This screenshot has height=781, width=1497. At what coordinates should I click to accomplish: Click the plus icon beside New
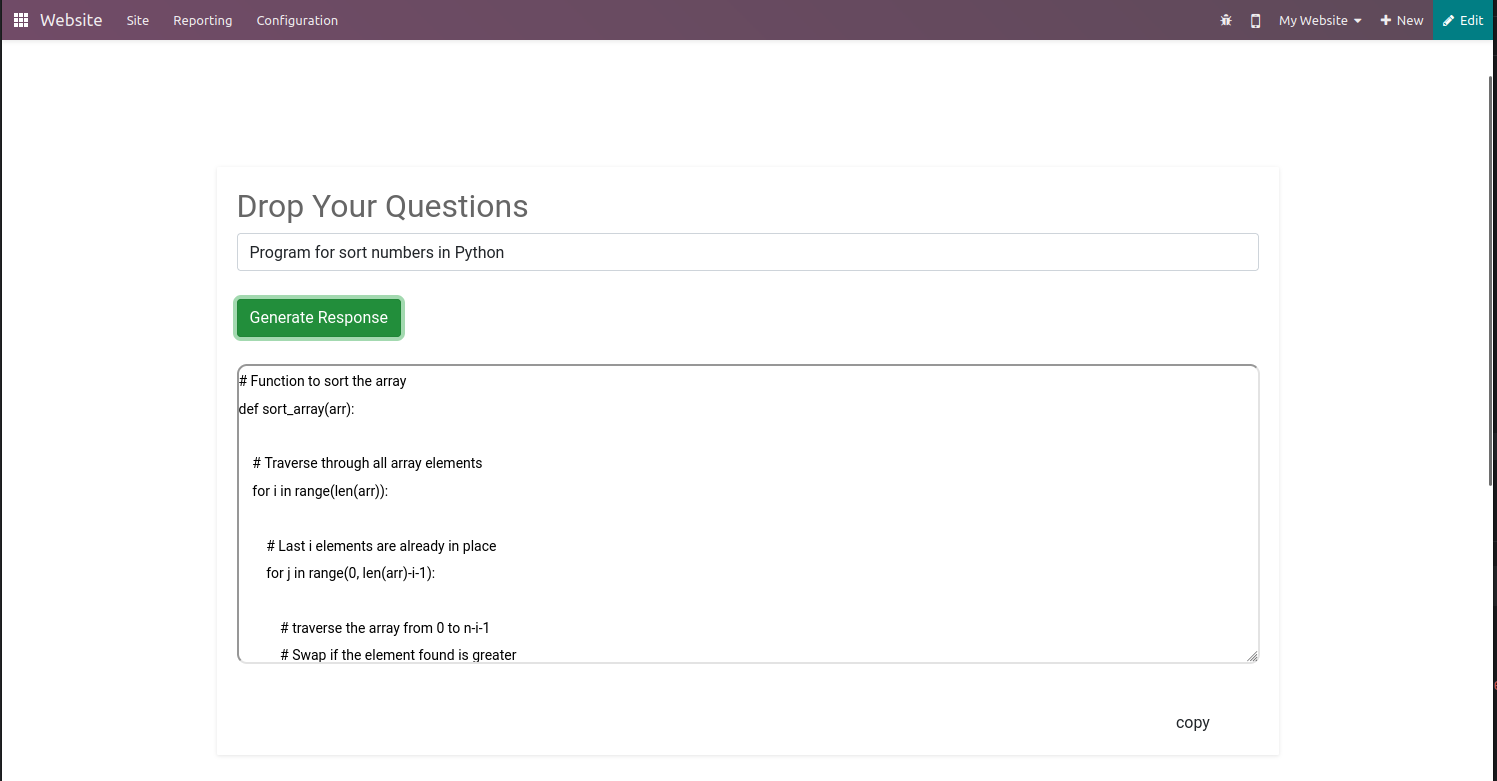click(1386, 20)
